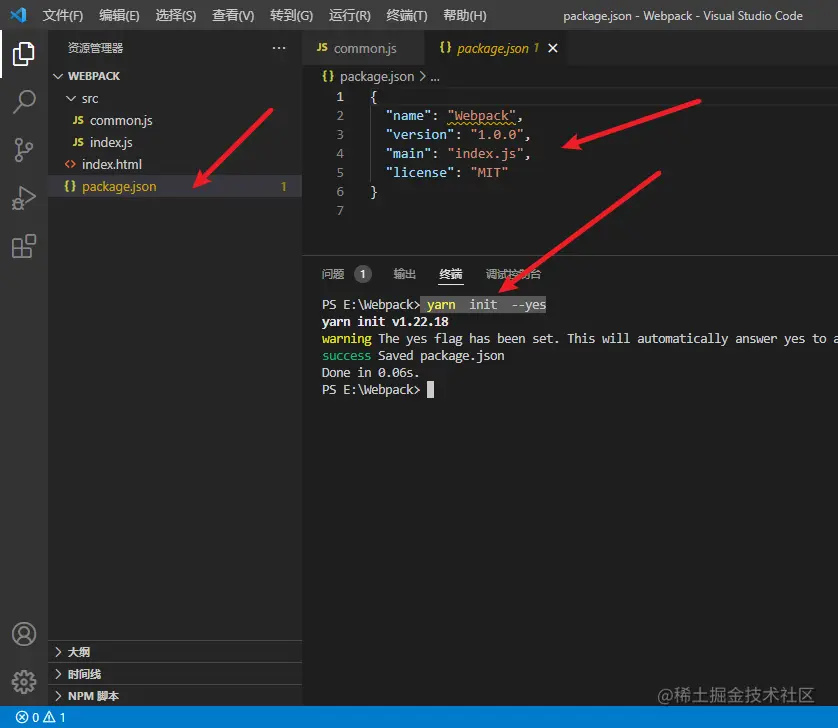Click the JSON icon in the breadcrumb
Viewport: 838px width, 728px height.
[x=328, y=76]
